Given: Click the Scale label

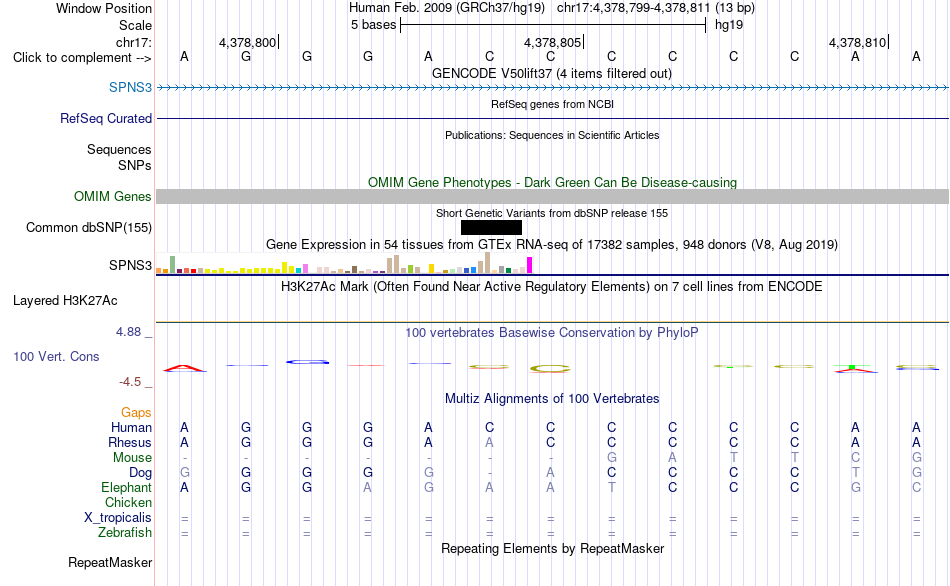Looking at the screenshot, I should (135, 25).
